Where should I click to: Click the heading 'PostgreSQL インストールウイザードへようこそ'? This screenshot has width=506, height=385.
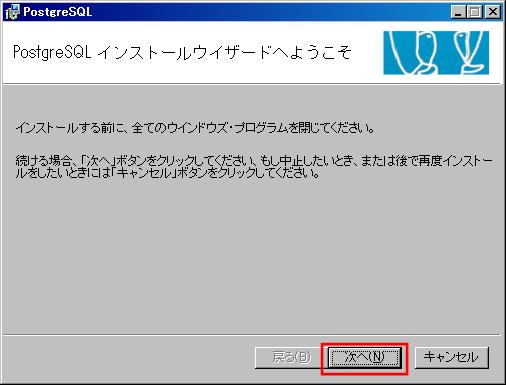click(182, 52)
